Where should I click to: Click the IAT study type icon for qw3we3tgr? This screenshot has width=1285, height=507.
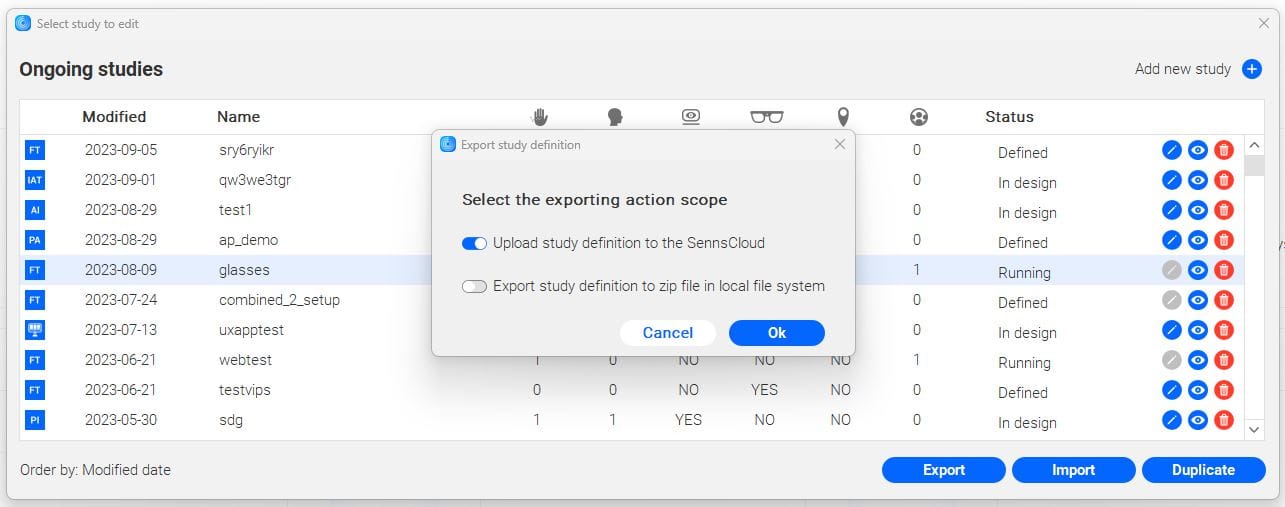tap(35, 180)
